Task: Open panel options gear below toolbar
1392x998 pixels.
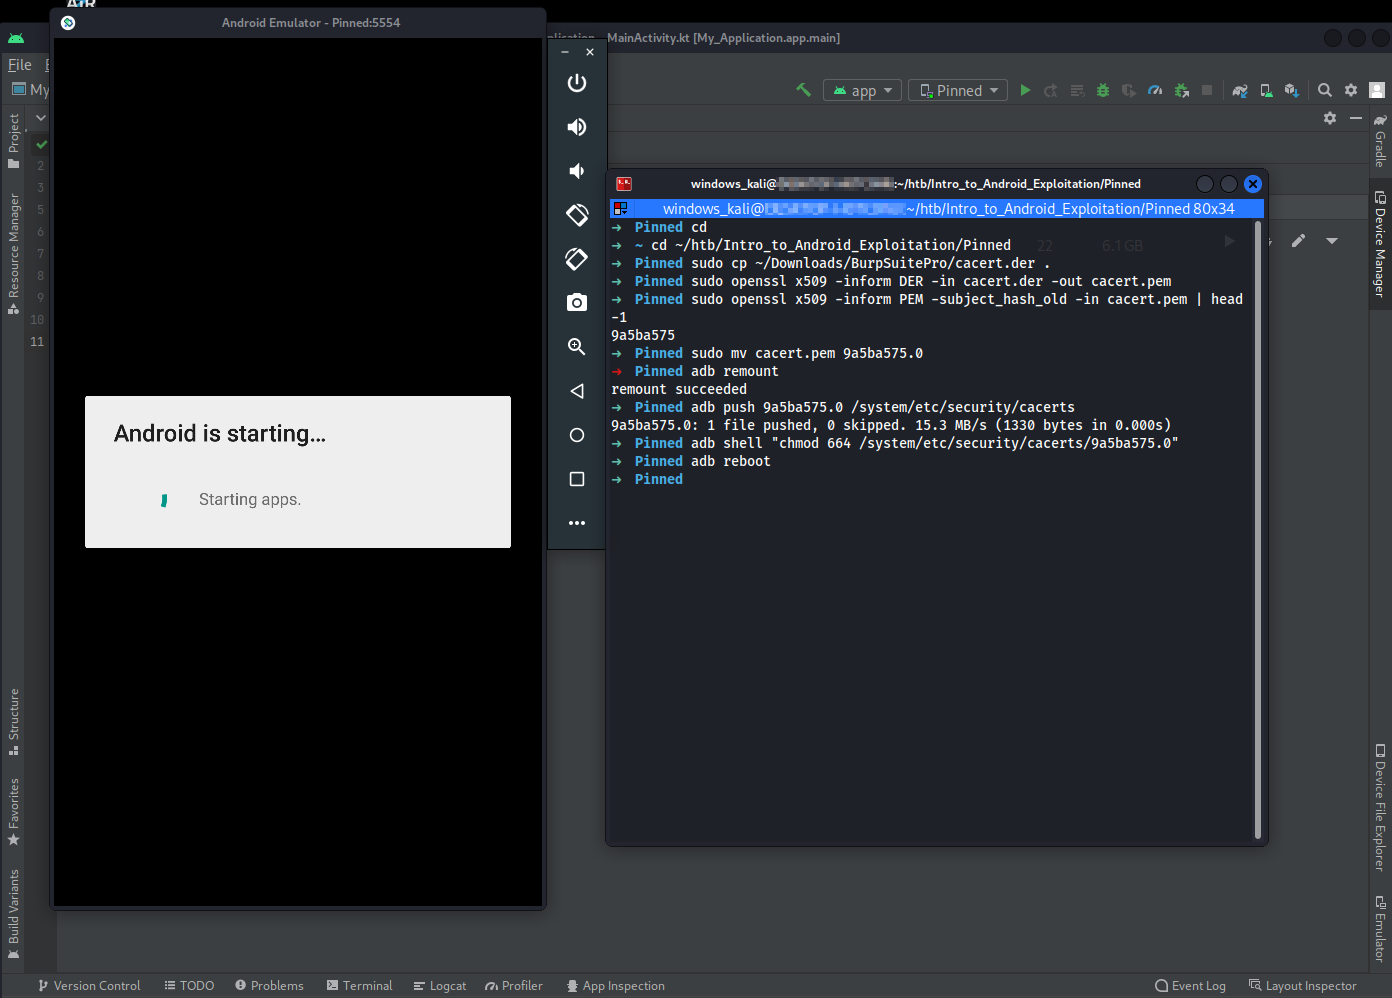Action: click(1330, 118)
